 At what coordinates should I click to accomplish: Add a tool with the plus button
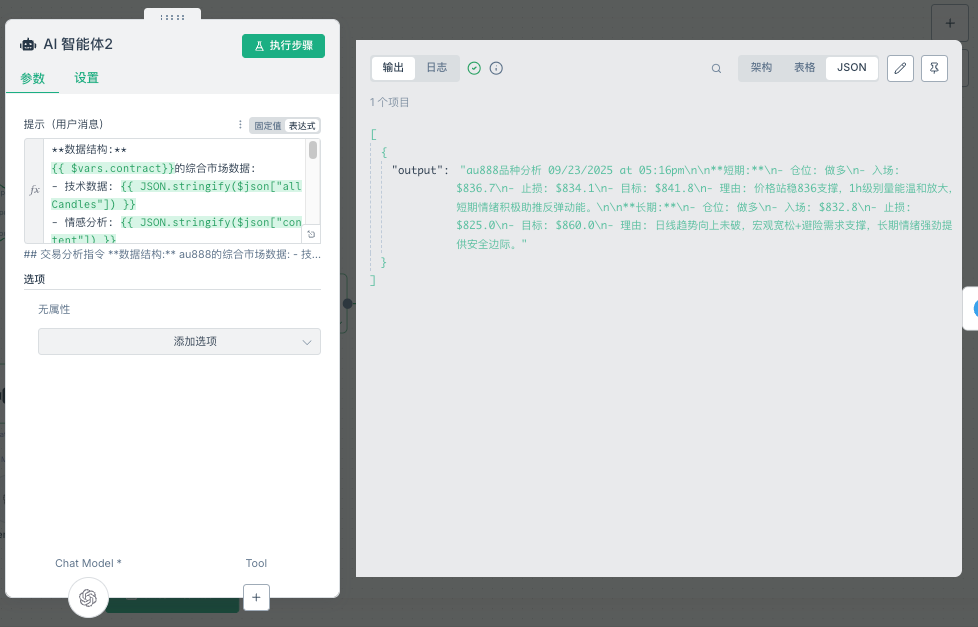coord(256,597)
